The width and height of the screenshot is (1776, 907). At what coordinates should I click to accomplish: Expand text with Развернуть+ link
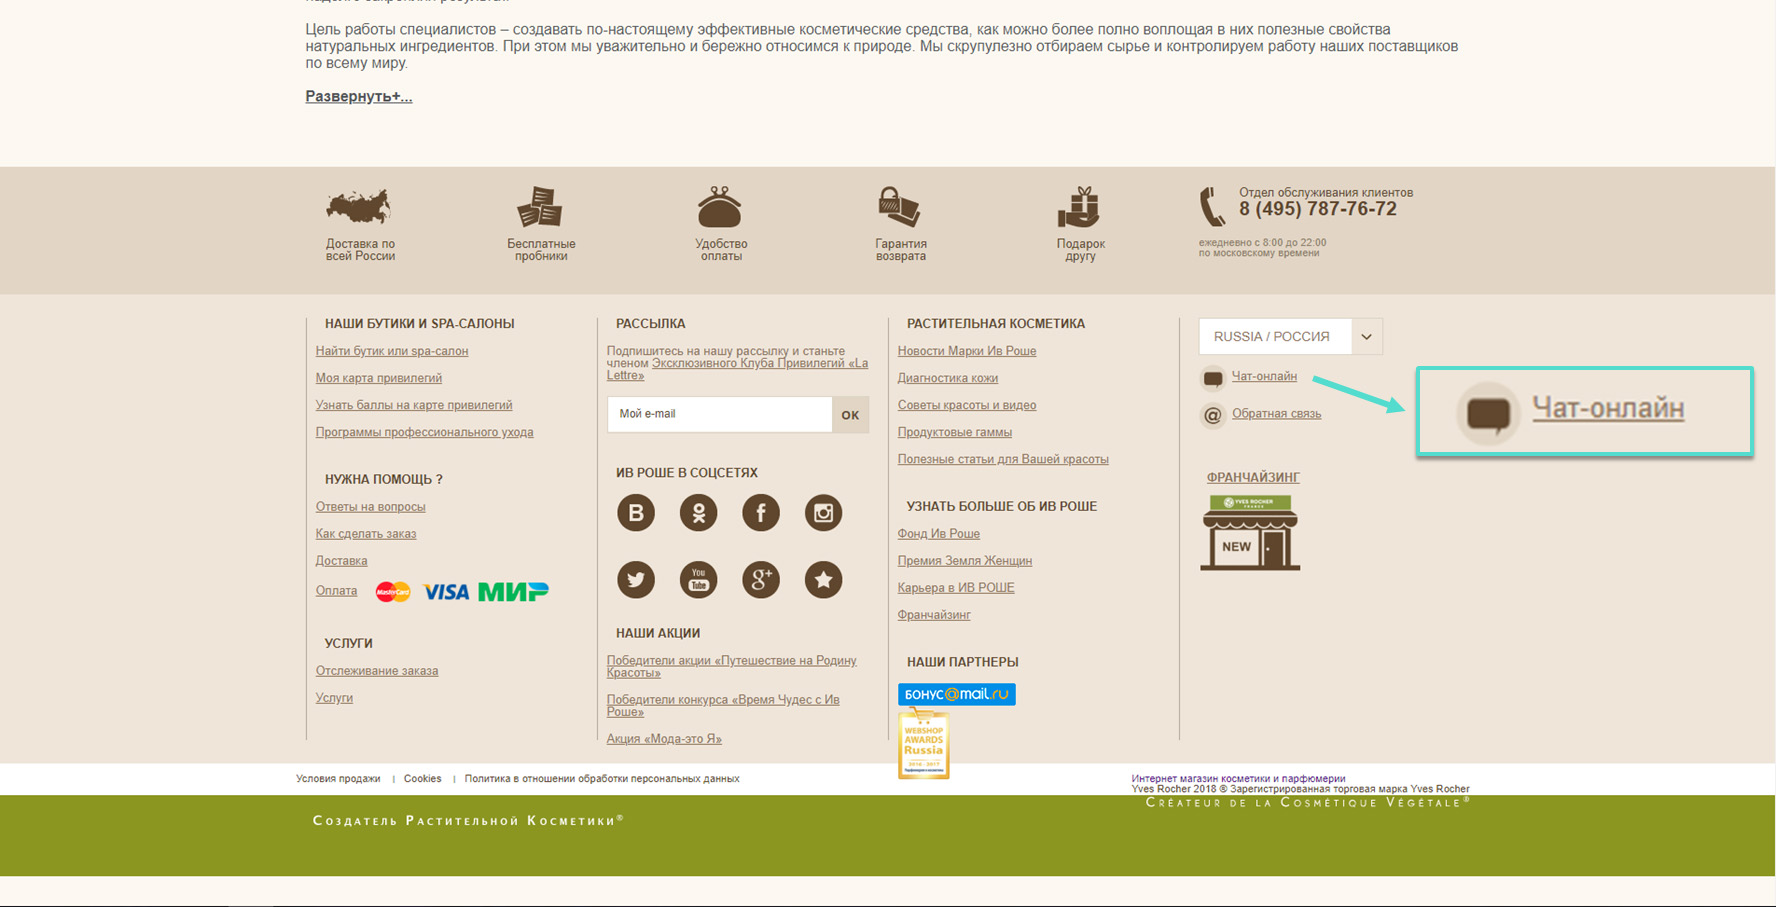click(x=358, y=97)
